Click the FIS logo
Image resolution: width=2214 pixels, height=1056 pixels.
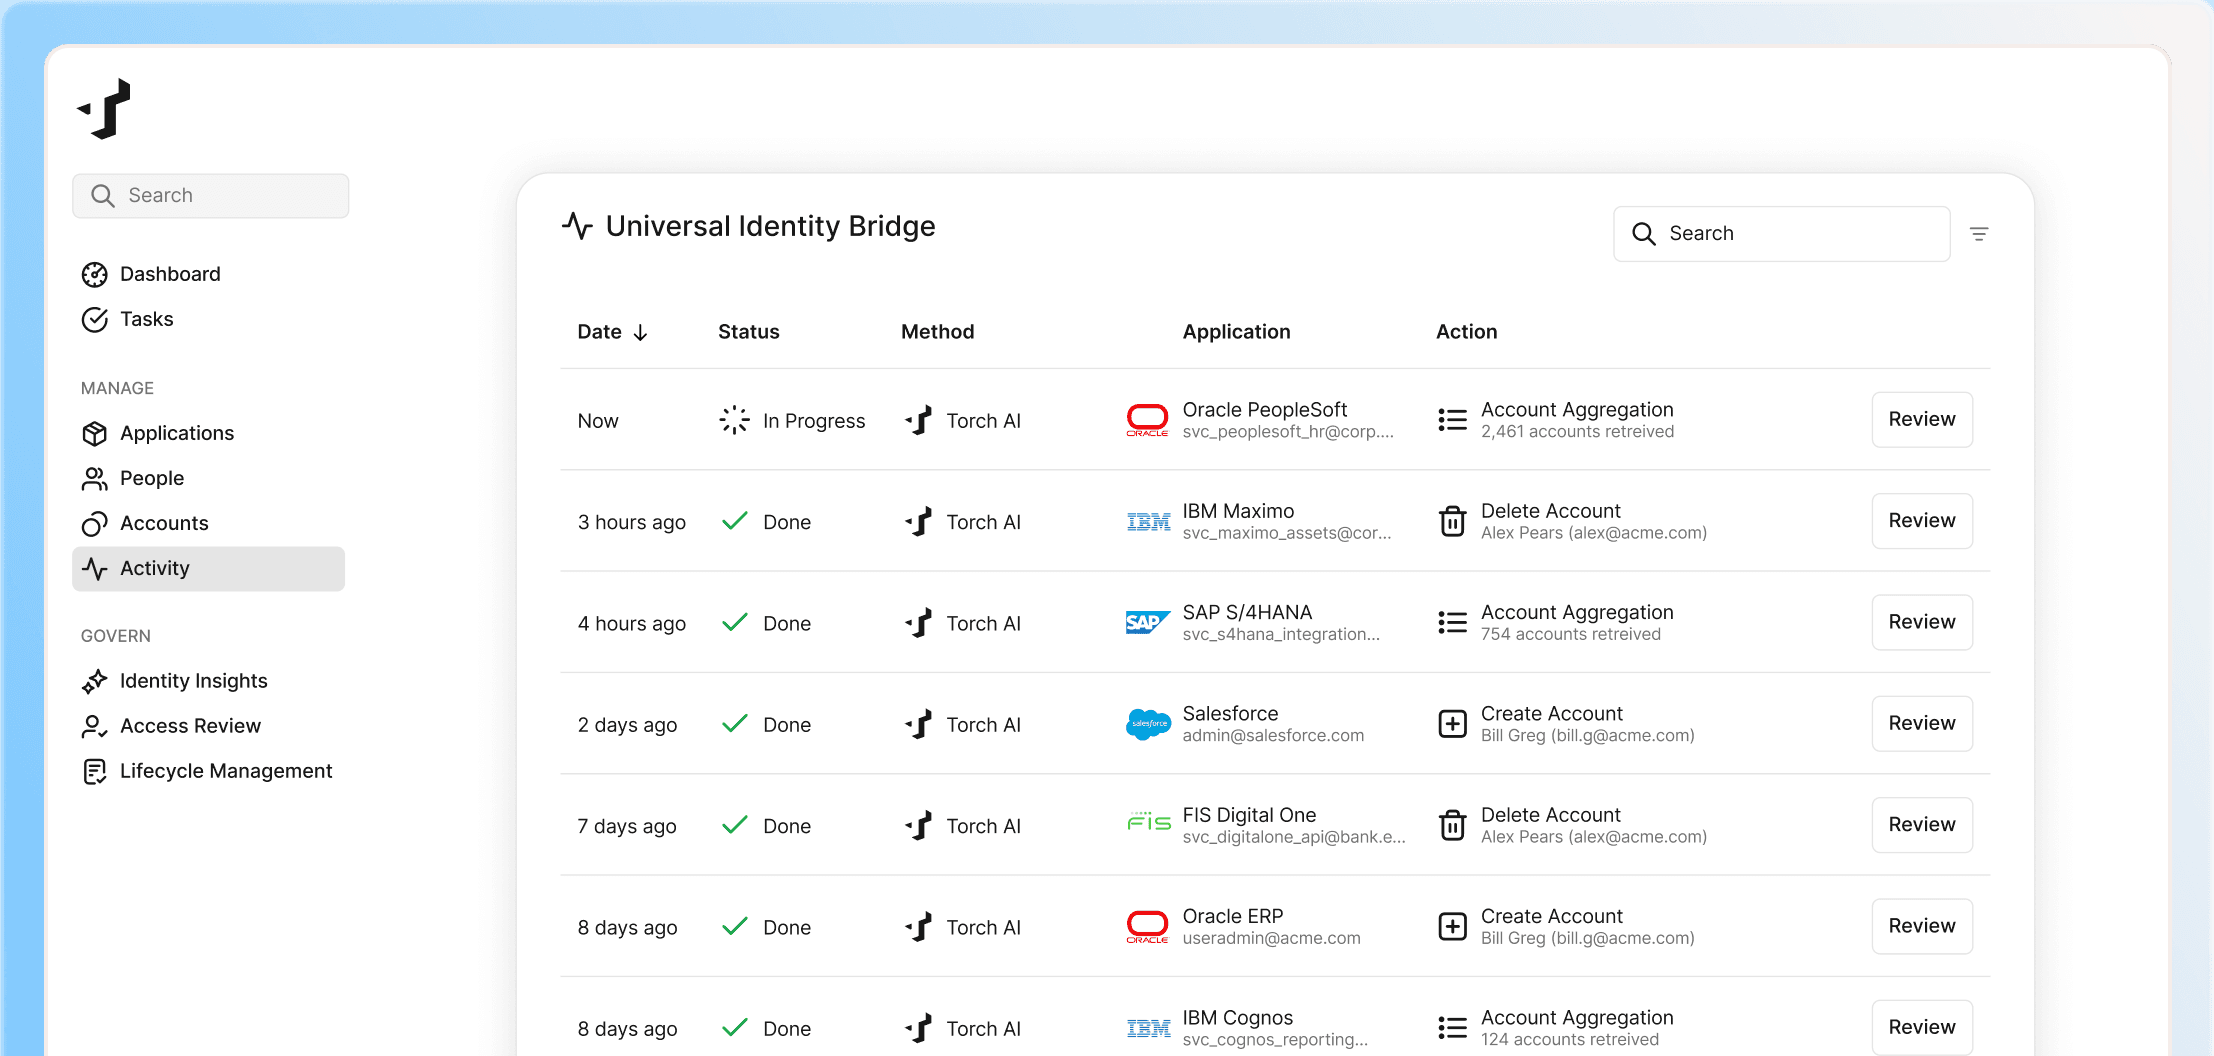[x=1148, y=822]
